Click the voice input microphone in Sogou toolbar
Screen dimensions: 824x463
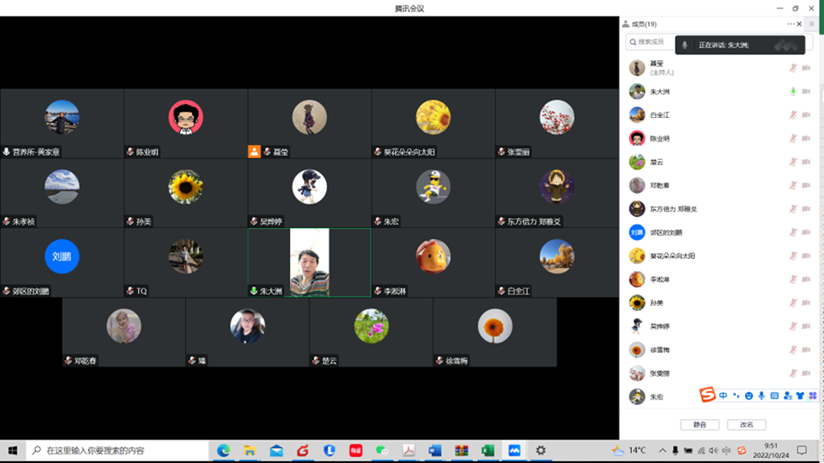[x=762, y=396]
